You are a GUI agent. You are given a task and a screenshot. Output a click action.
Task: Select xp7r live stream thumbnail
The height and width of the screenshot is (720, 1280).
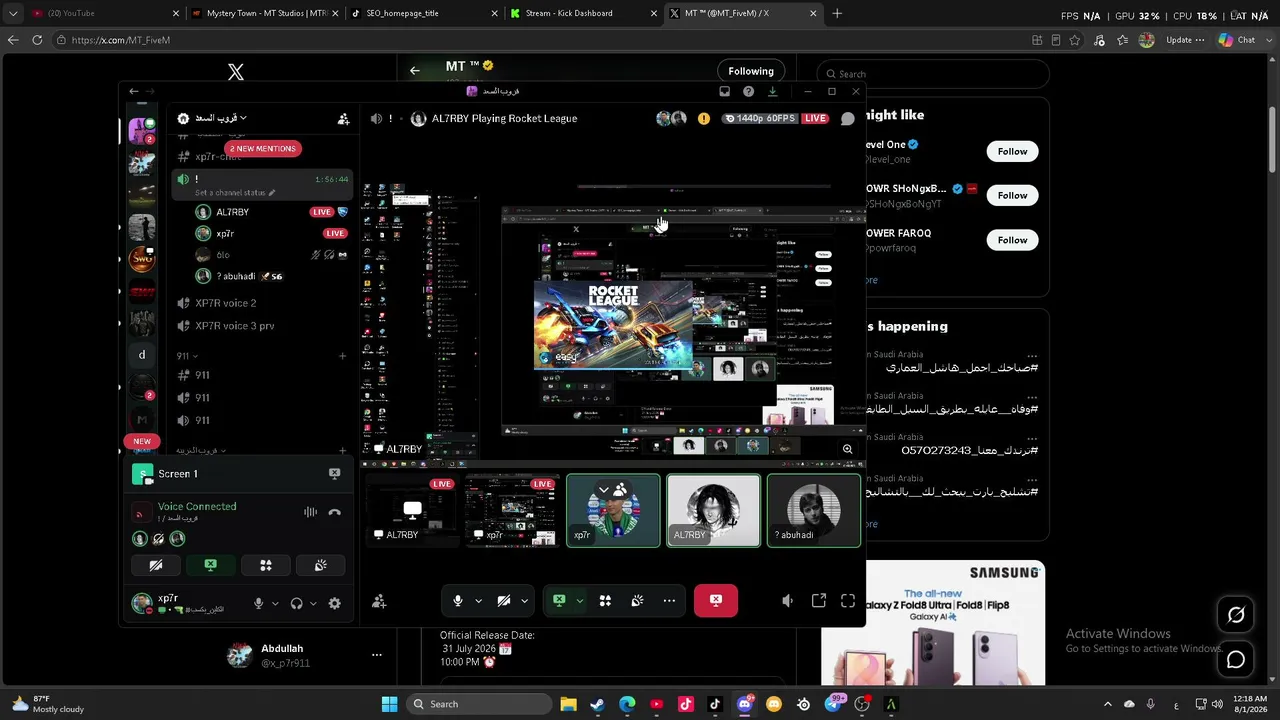point(512,511)
